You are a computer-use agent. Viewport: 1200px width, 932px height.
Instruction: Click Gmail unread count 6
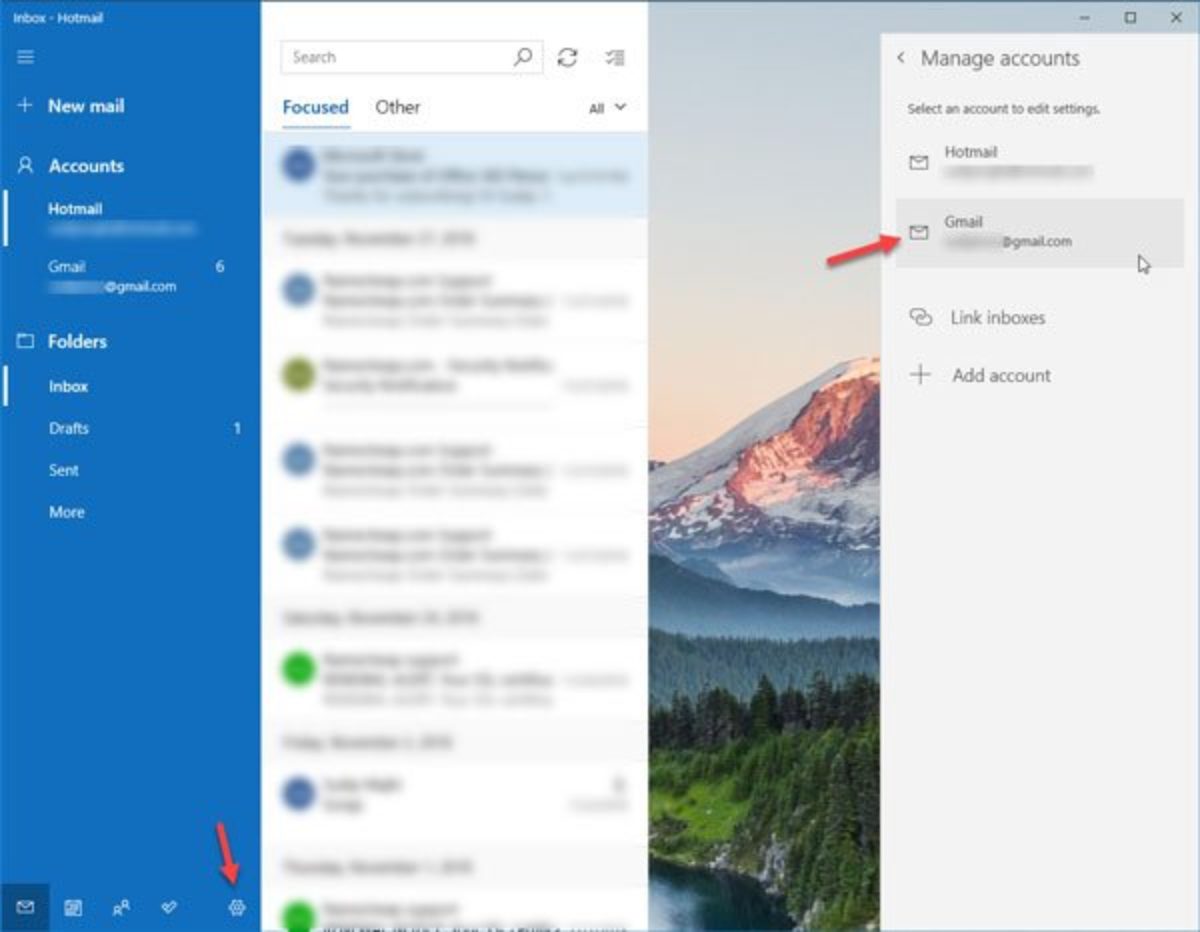coord(220,267)
